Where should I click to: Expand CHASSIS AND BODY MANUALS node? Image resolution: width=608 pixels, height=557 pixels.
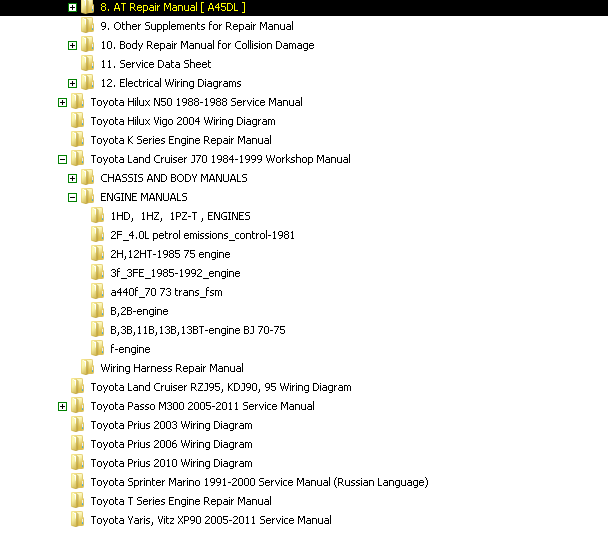pyautogui.click(x=72, y=178)
